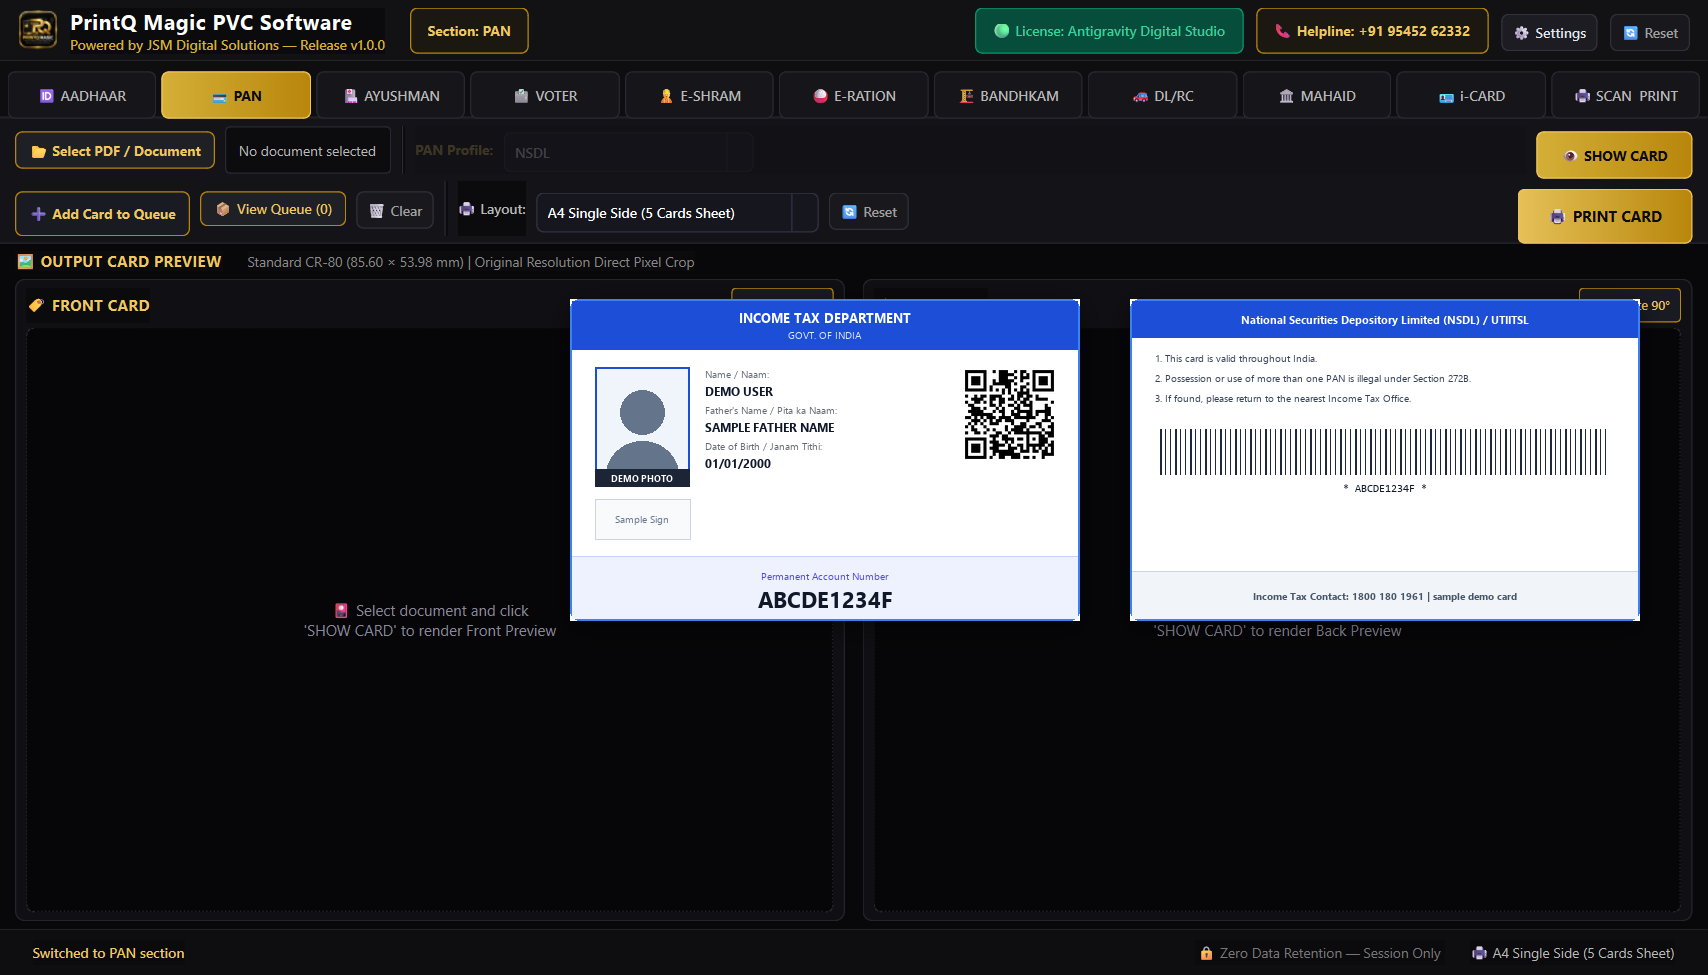The height and width of the screenshot is (975, 1708).
Task: Open View Queue (0)
Action: click(273, 209)
